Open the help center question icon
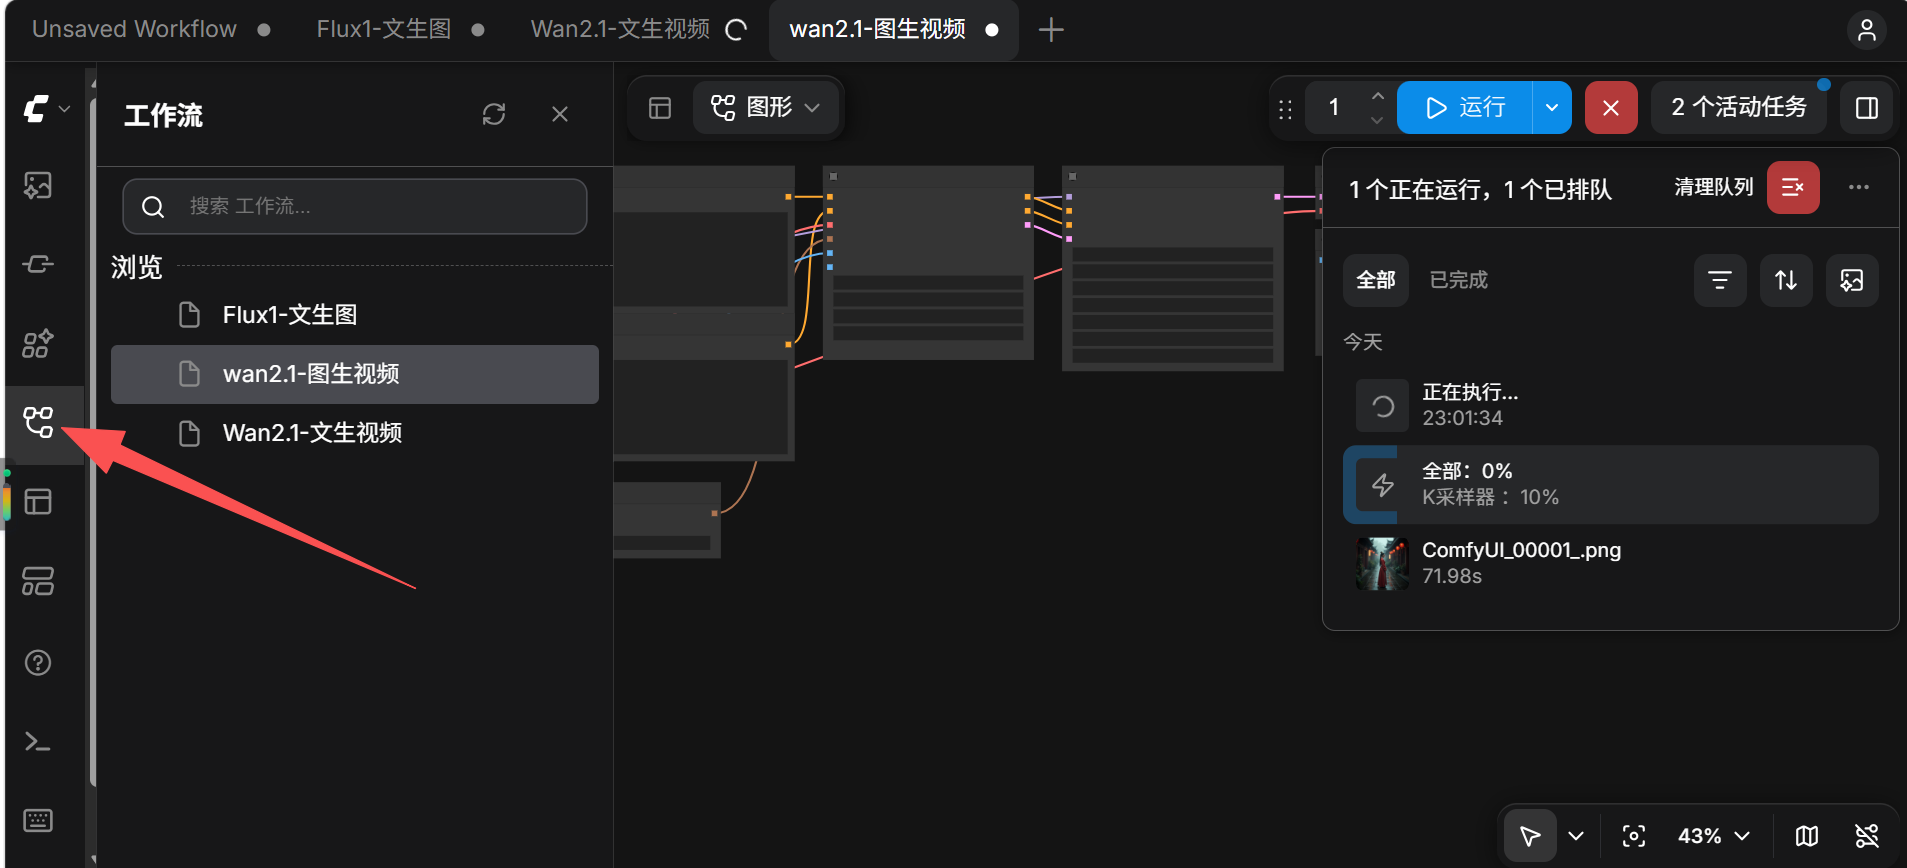Image resolution: width=1907 pixels, height=868 pixels. (x=38, y=662)
